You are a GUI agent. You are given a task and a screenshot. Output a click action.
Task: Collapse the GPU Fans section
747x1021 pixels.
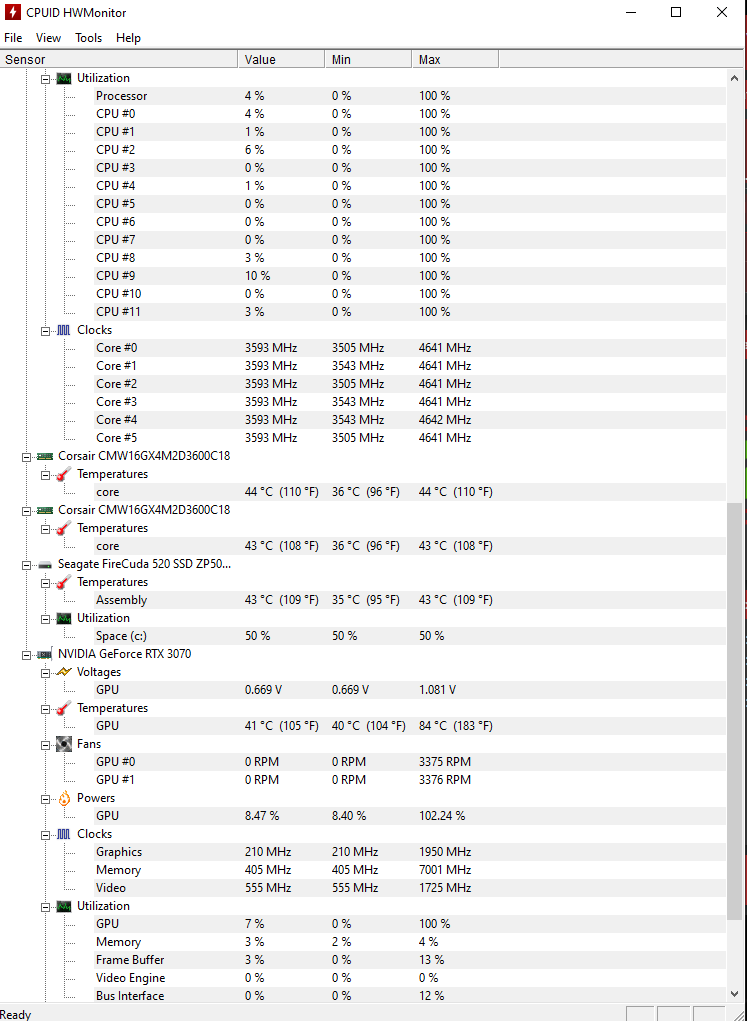[x=45, y=744]
